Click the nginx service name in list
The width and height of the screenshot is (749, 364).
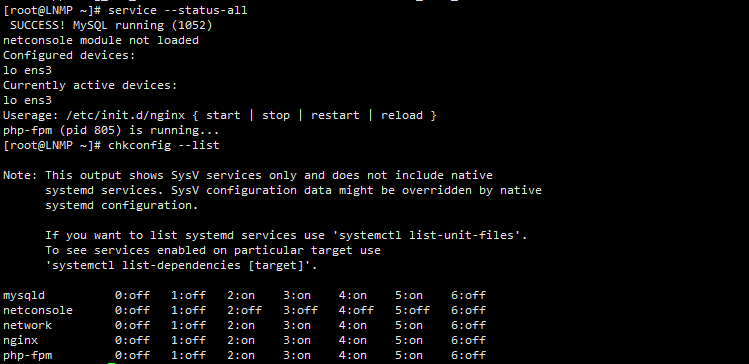21,341
